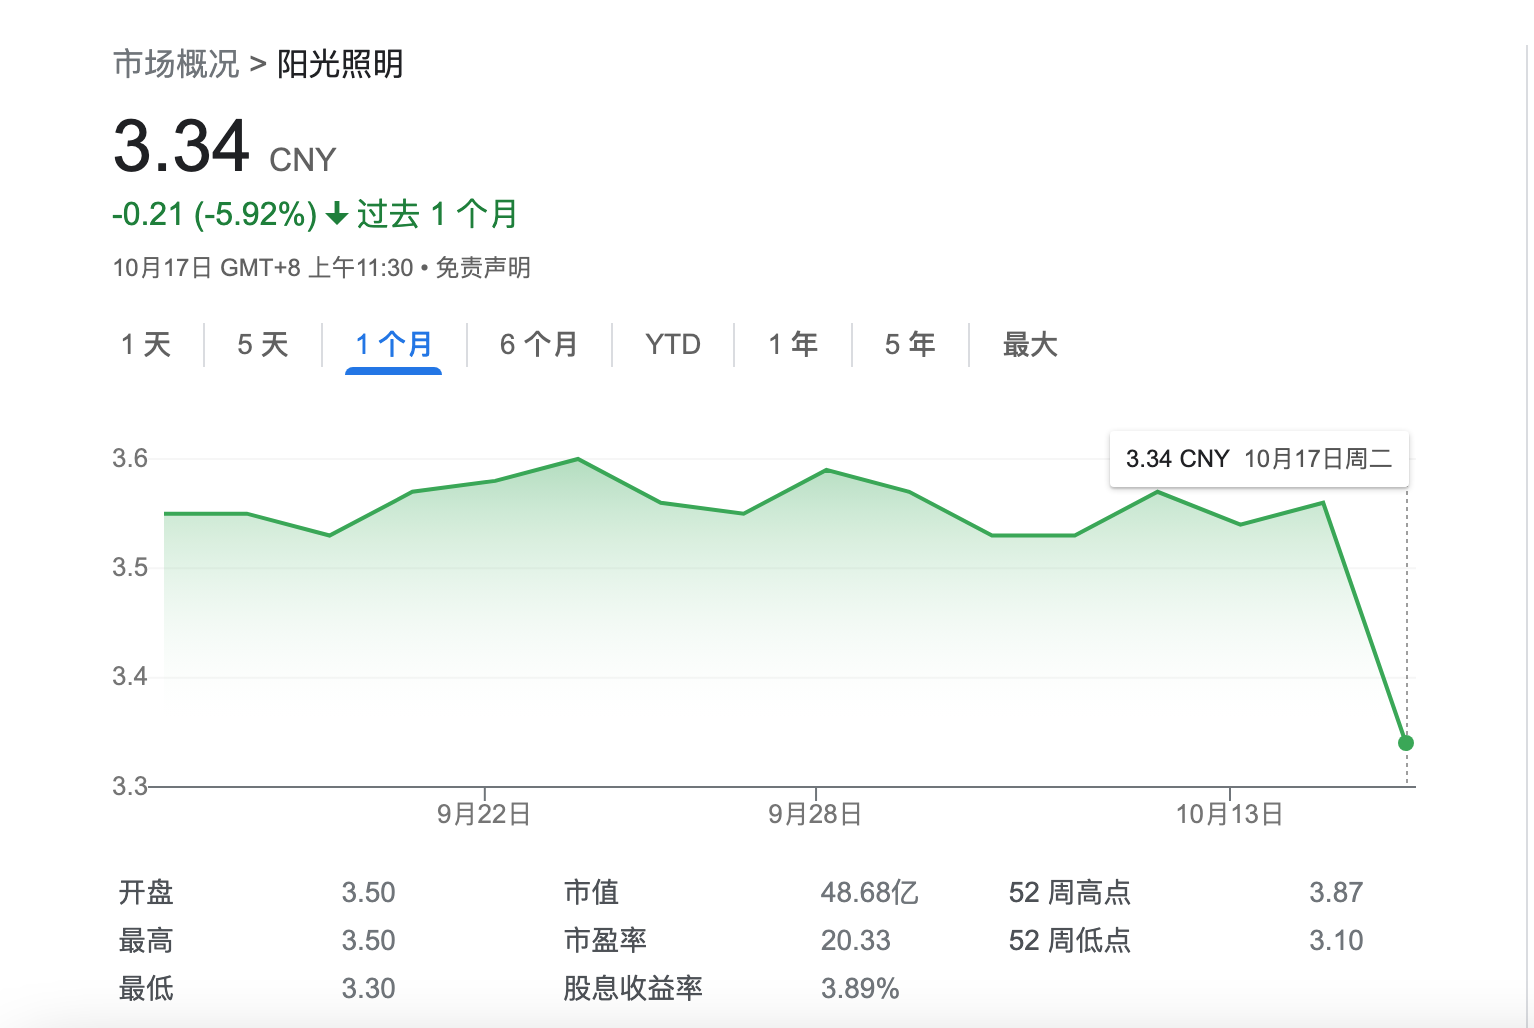Screen dimensions: 1534x1028
Task: Click the 10月13日 axis date label
Action: [1229, 814]
